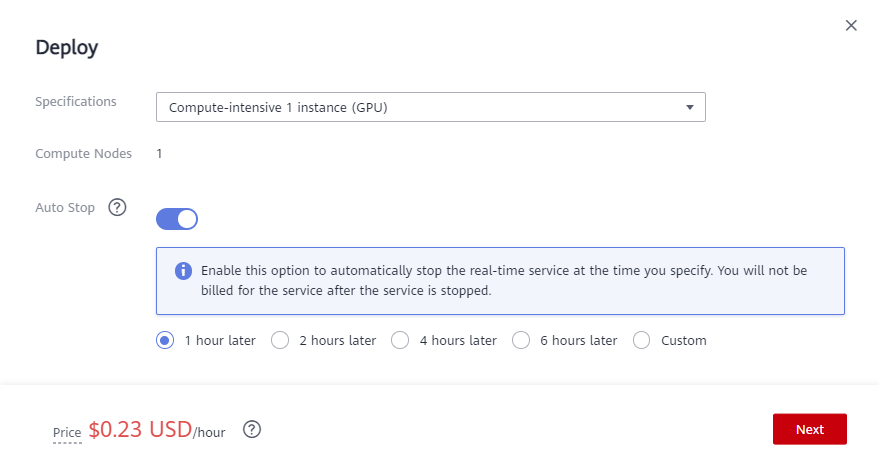Click the blue info icon in the notice

(183, 271)
